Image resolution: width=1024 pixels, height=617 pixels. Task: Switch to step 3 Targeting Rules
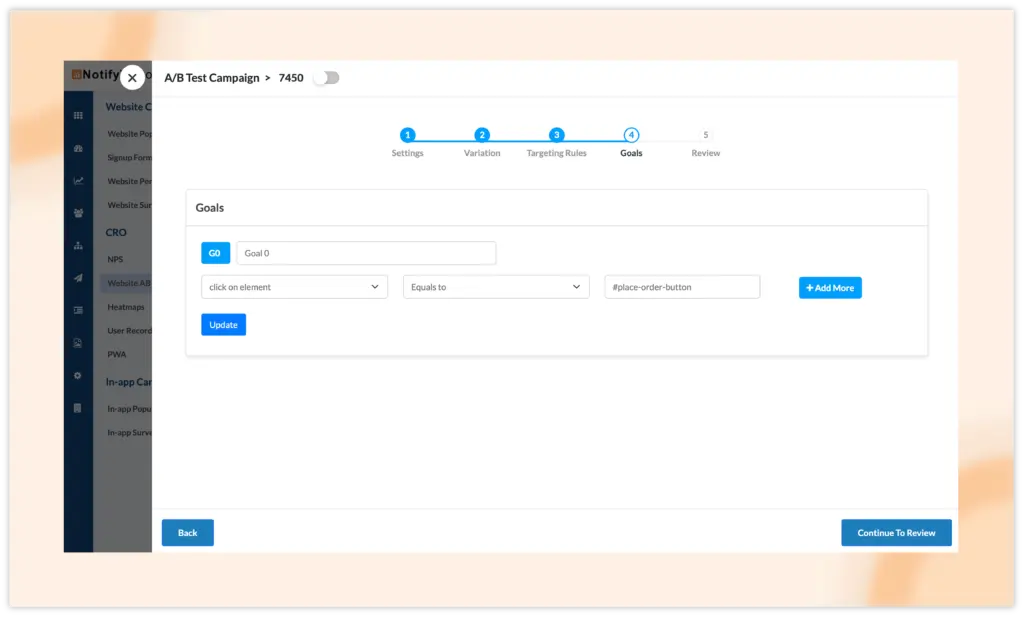tap(557, 135)
